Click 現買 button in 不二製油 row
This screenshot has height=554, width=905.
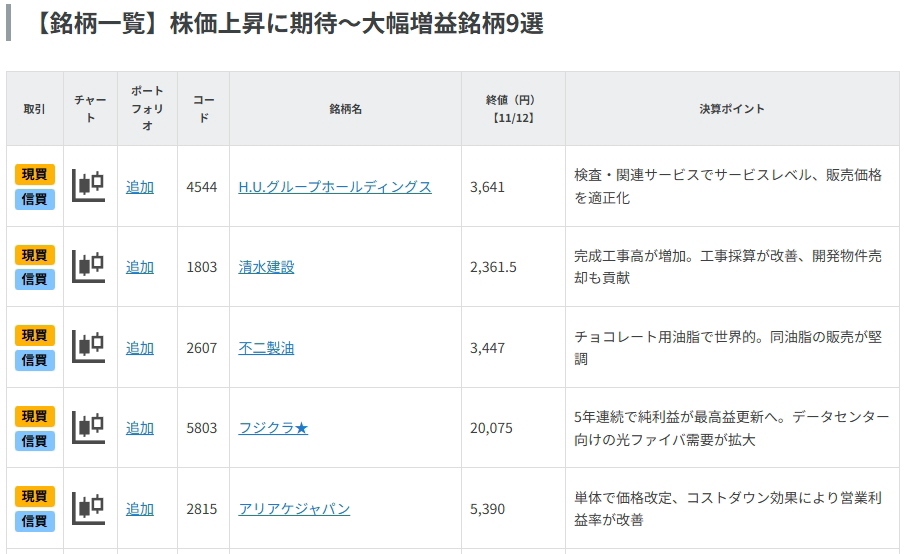pyautogui.click(x=35, y=335)
